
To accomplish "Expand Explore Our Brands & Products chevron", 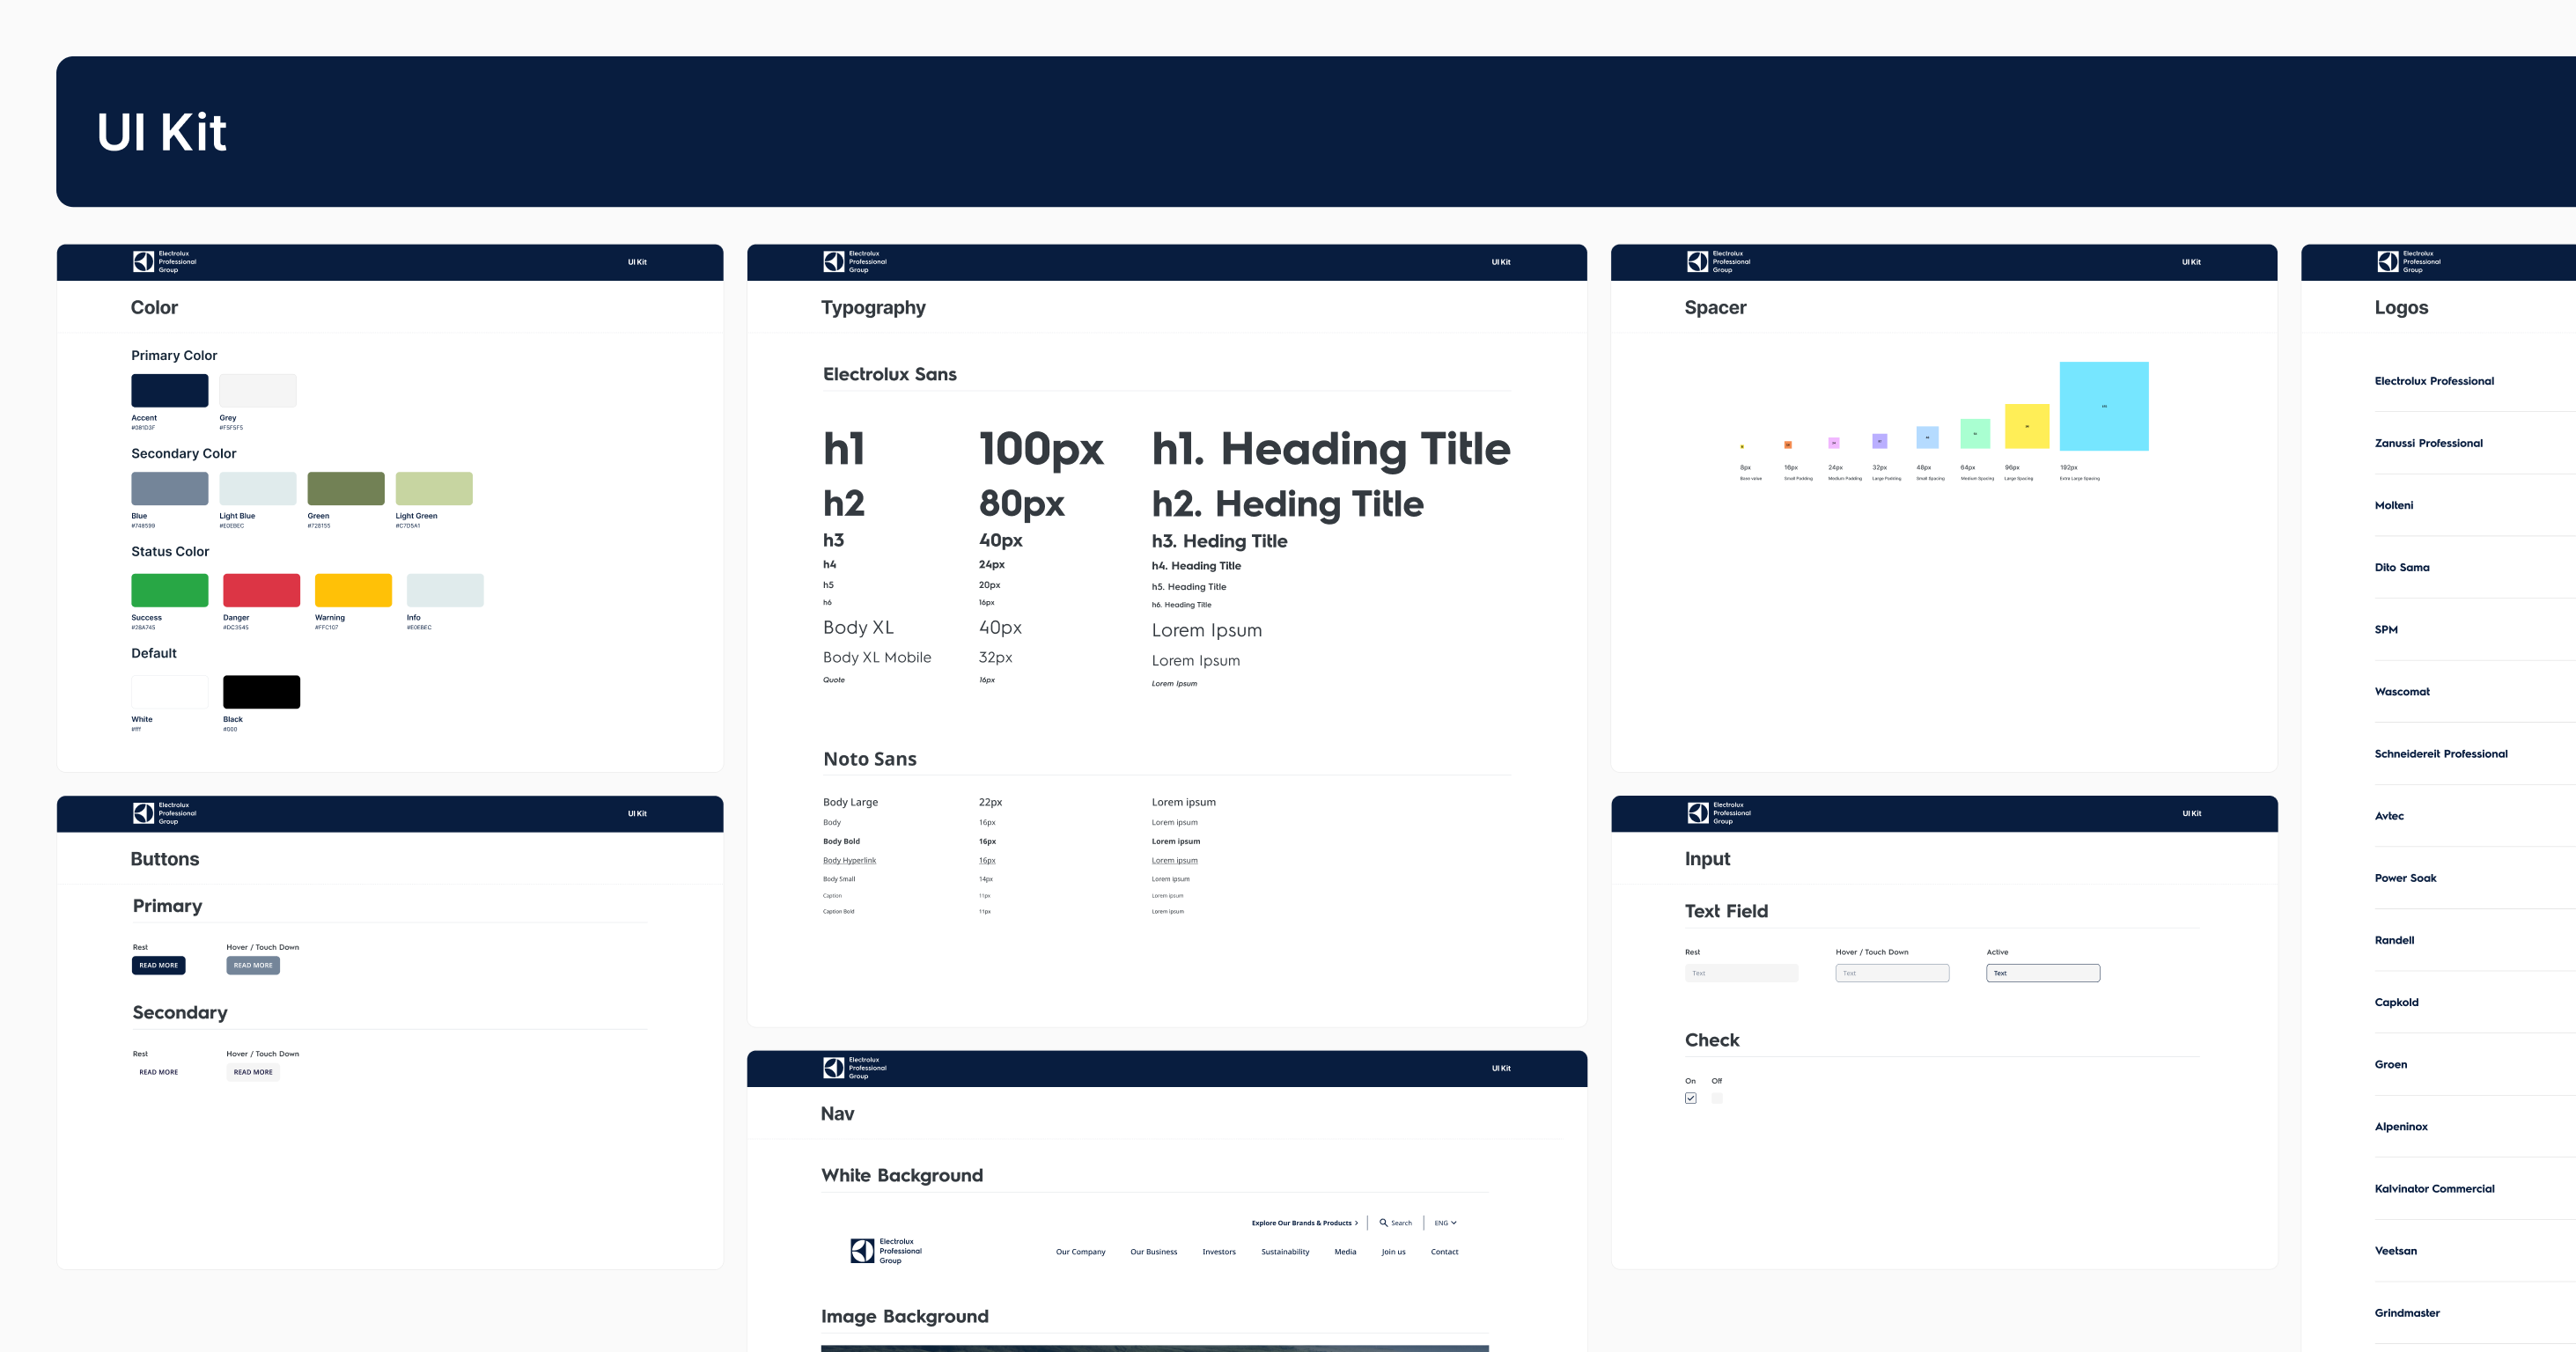I will (x=1357, y=1223).
